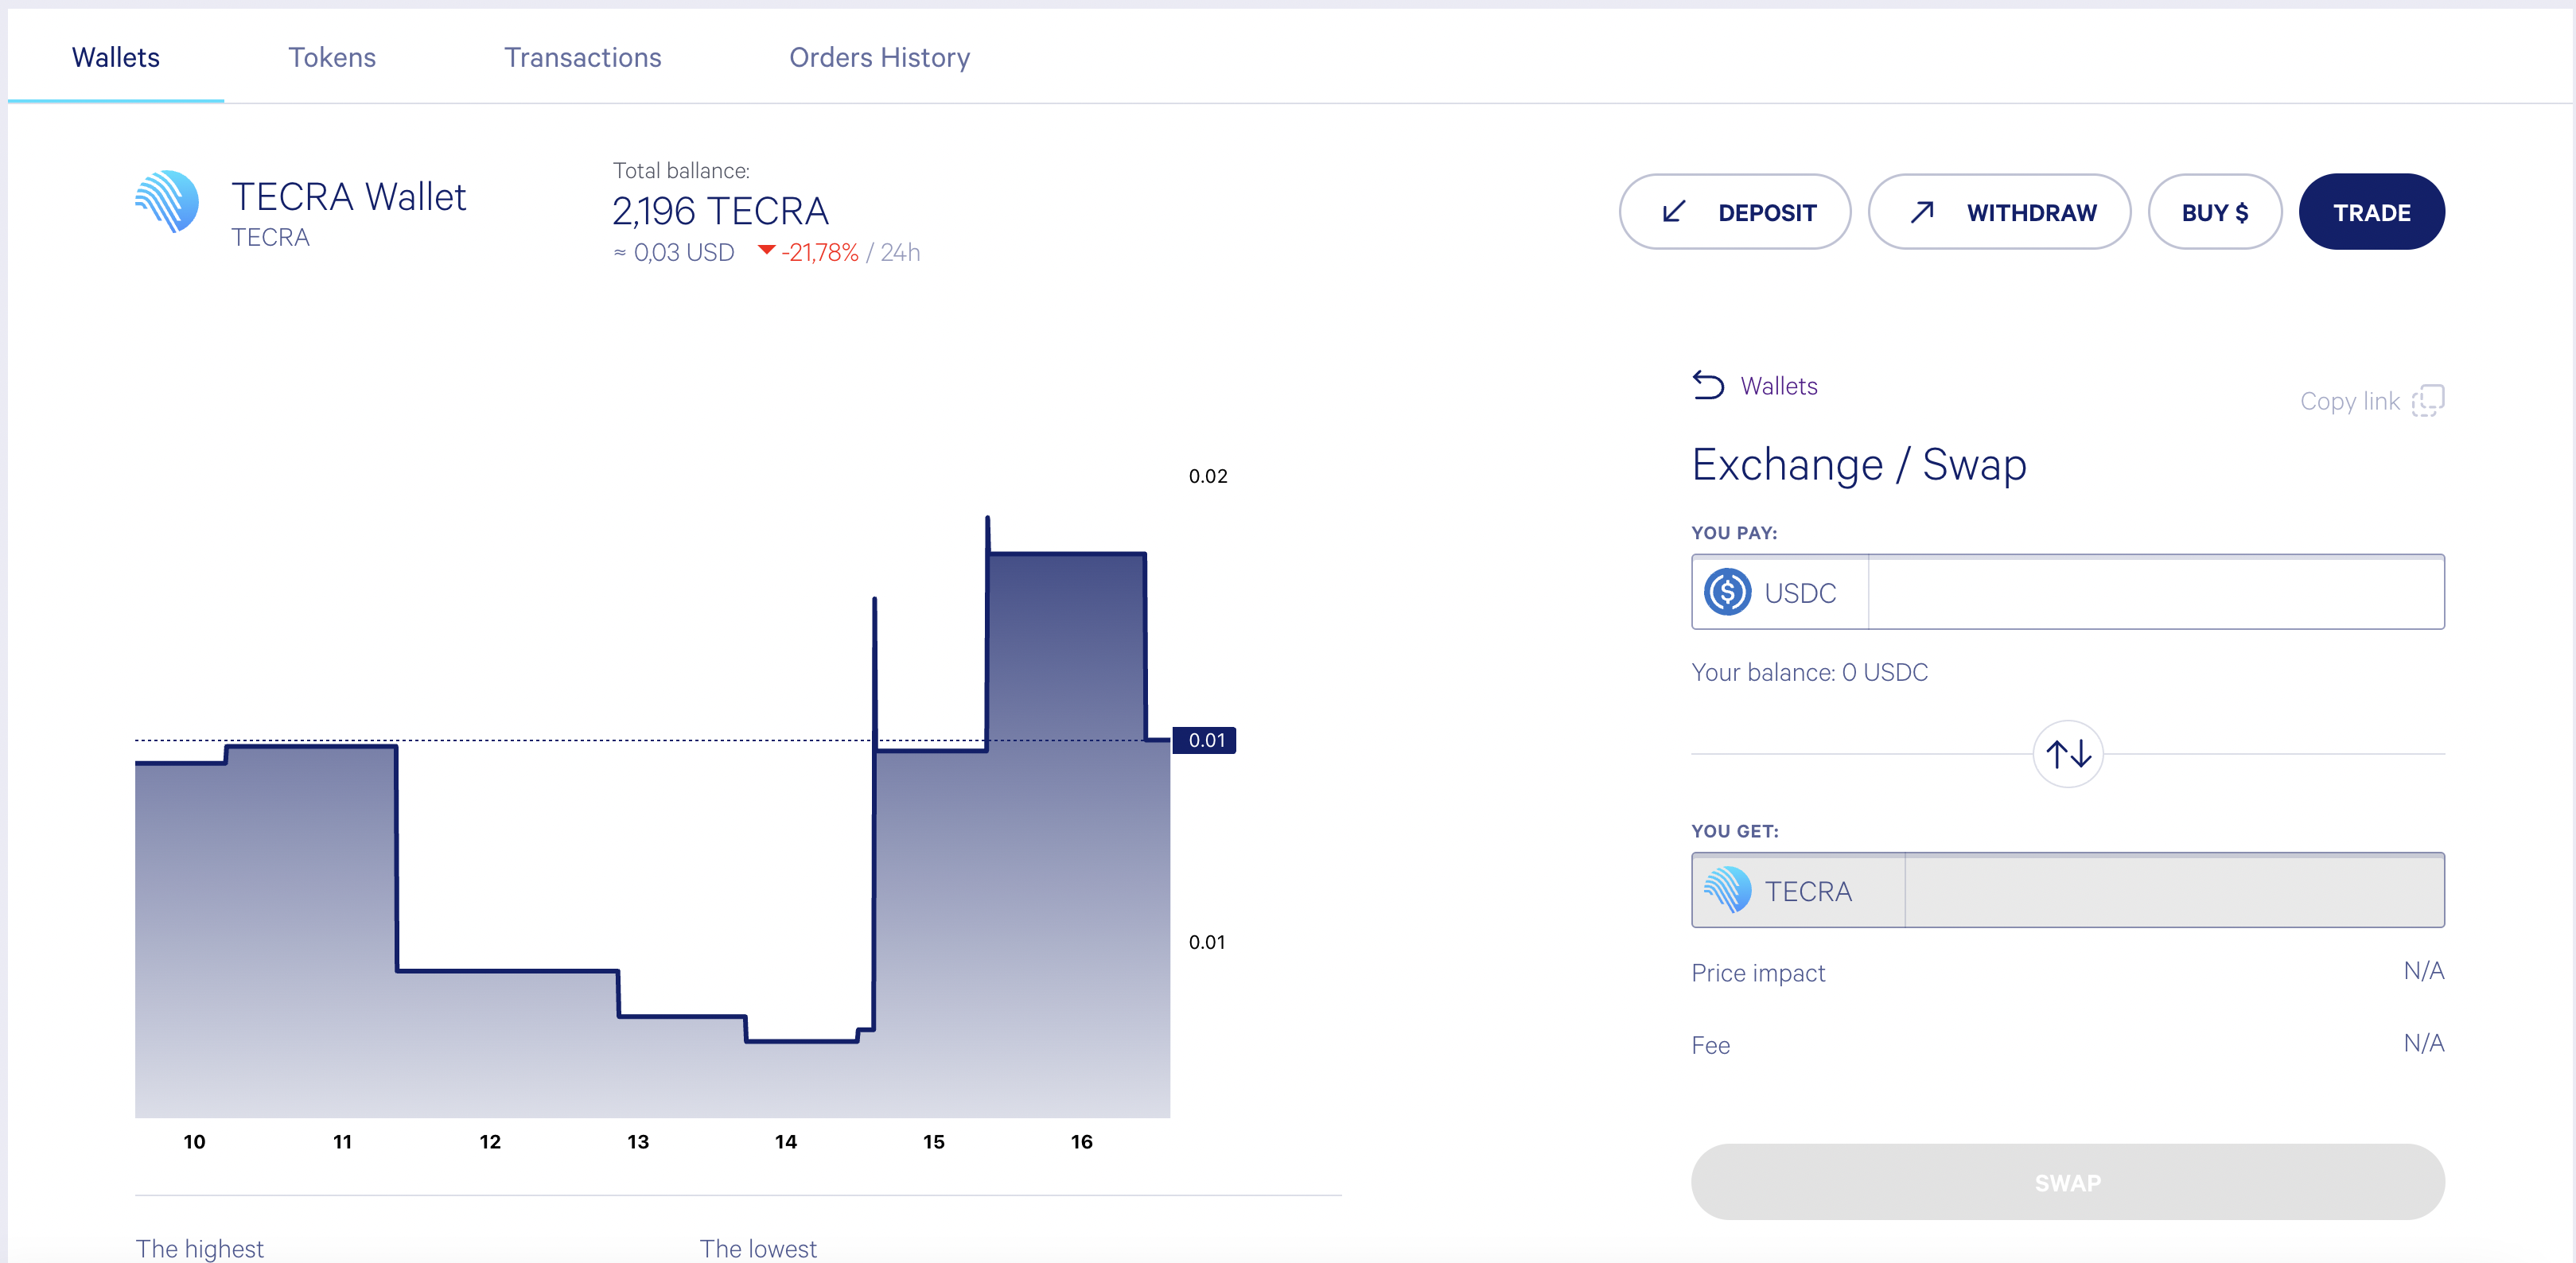Click the Exchange / Swap heading
Image resolution: width=2576 pixels, height=1263 pixels.
click(1859, 465)
